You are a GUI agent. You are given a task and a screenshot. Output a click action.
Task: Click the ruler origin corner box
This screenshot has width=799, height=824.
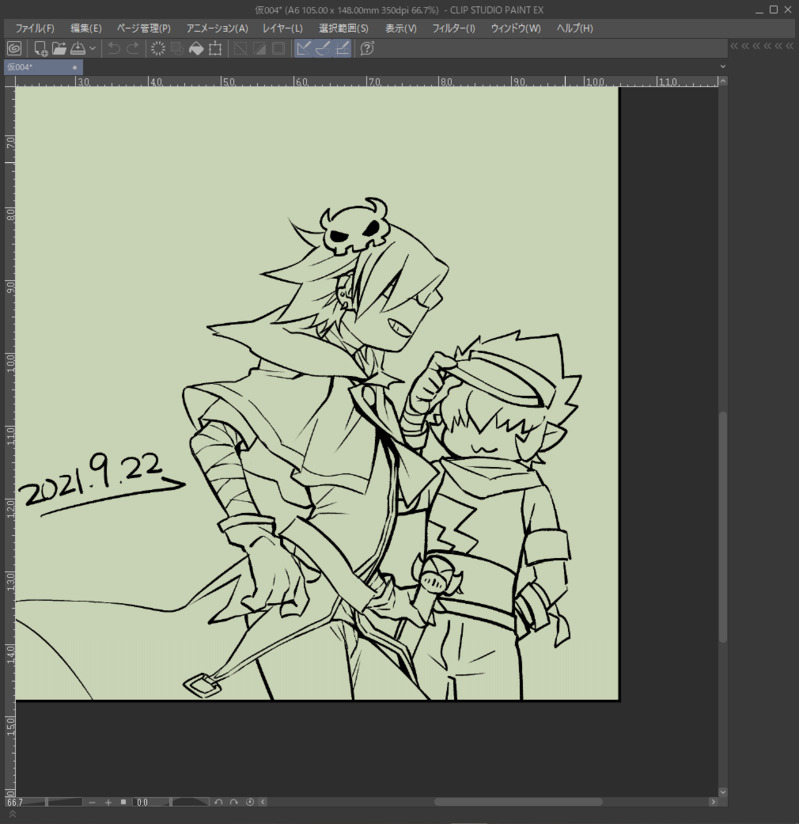9,81
